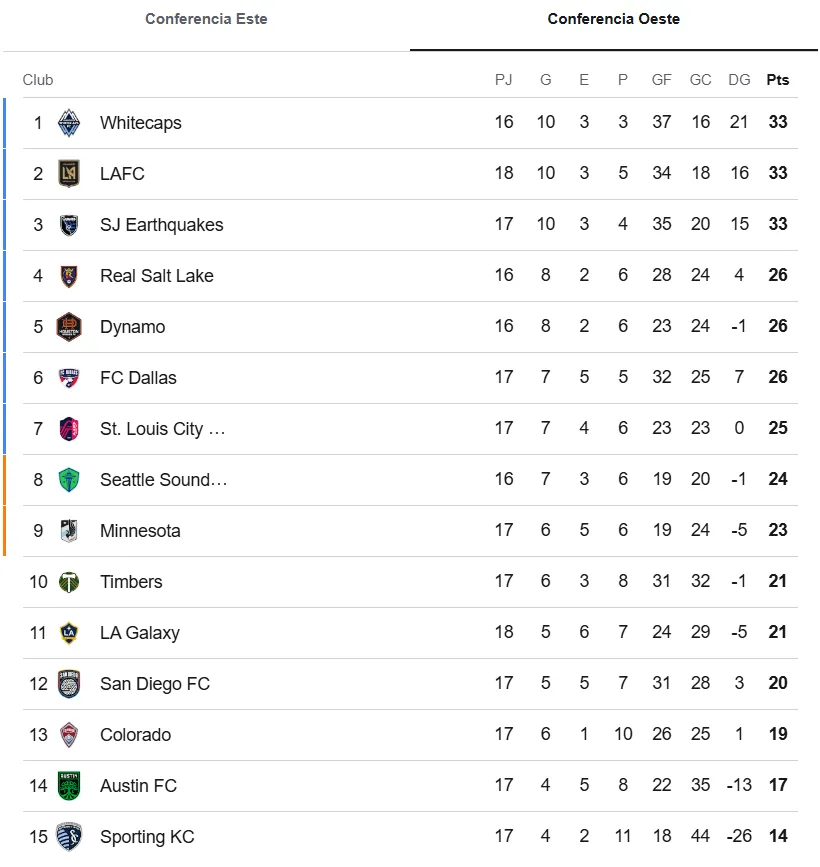This screenshot has width=820, height=867.
Task: Click the Seattle Sounders green logo
Action: (x=69, y=480)
